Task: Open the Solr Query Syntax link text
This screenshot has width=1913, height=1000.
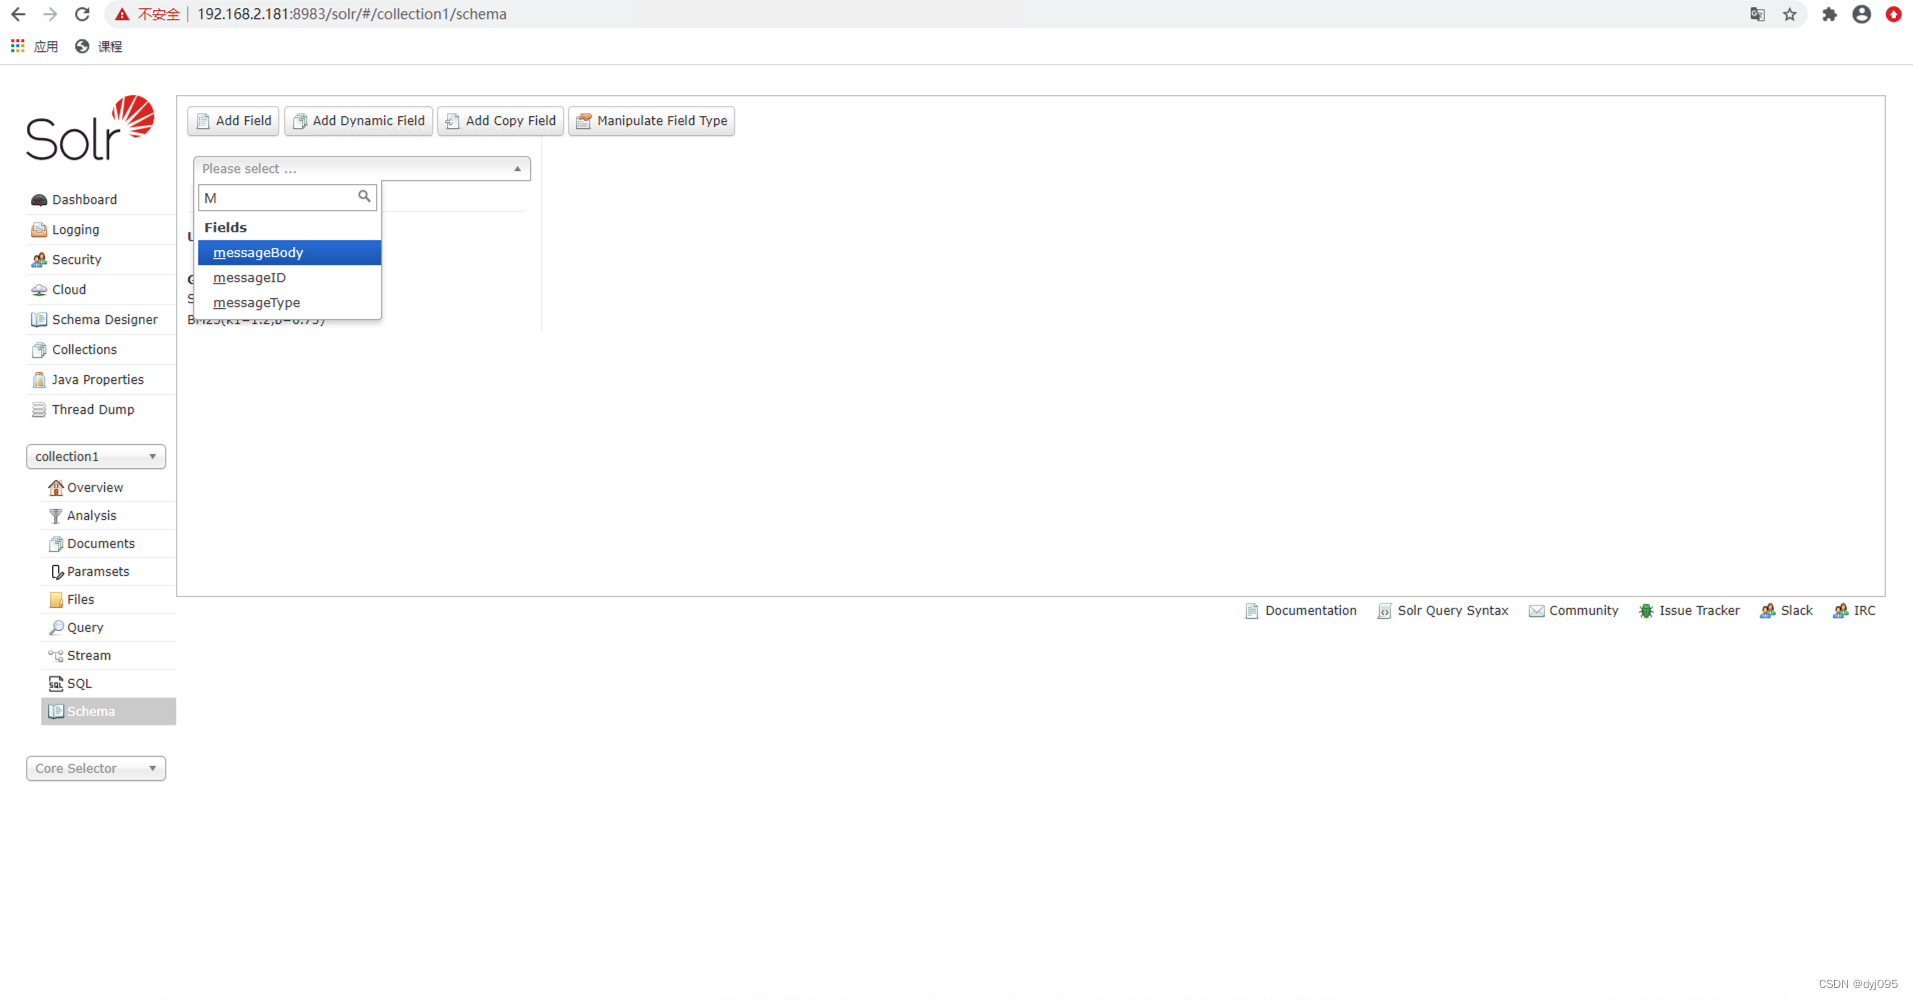Action: click(1452, 611)
